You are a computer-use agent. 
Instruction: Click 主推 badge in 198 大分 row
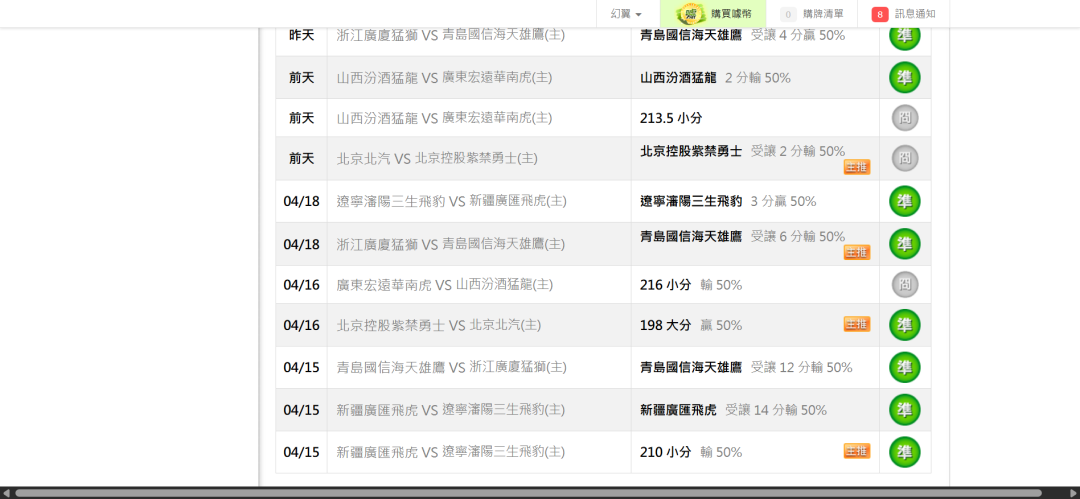(857, 324)
